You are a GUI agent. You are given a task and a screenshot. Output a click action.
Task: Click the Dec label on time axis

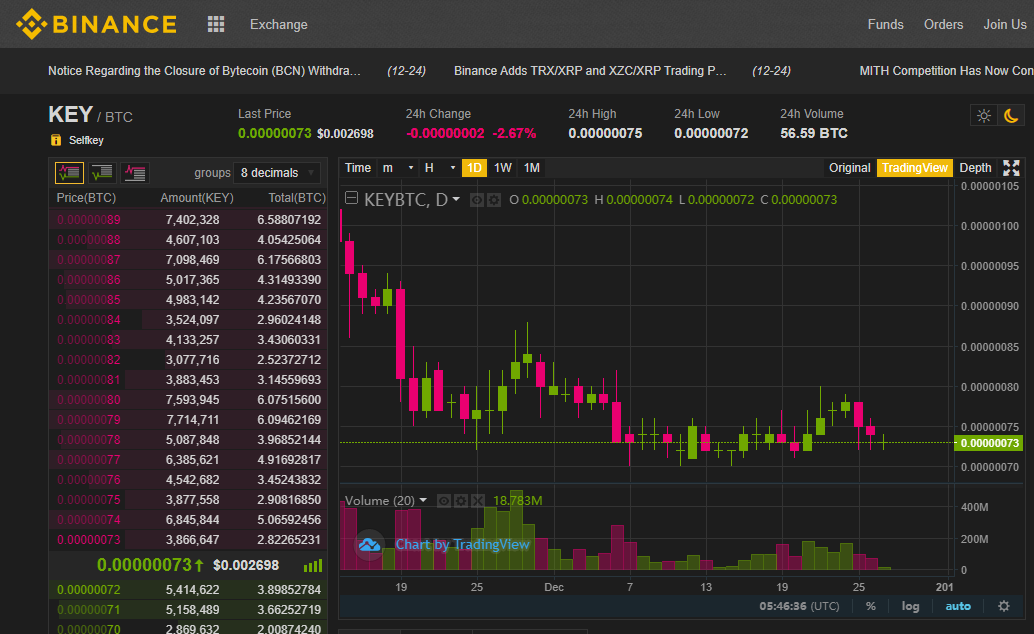coord(554,587)
